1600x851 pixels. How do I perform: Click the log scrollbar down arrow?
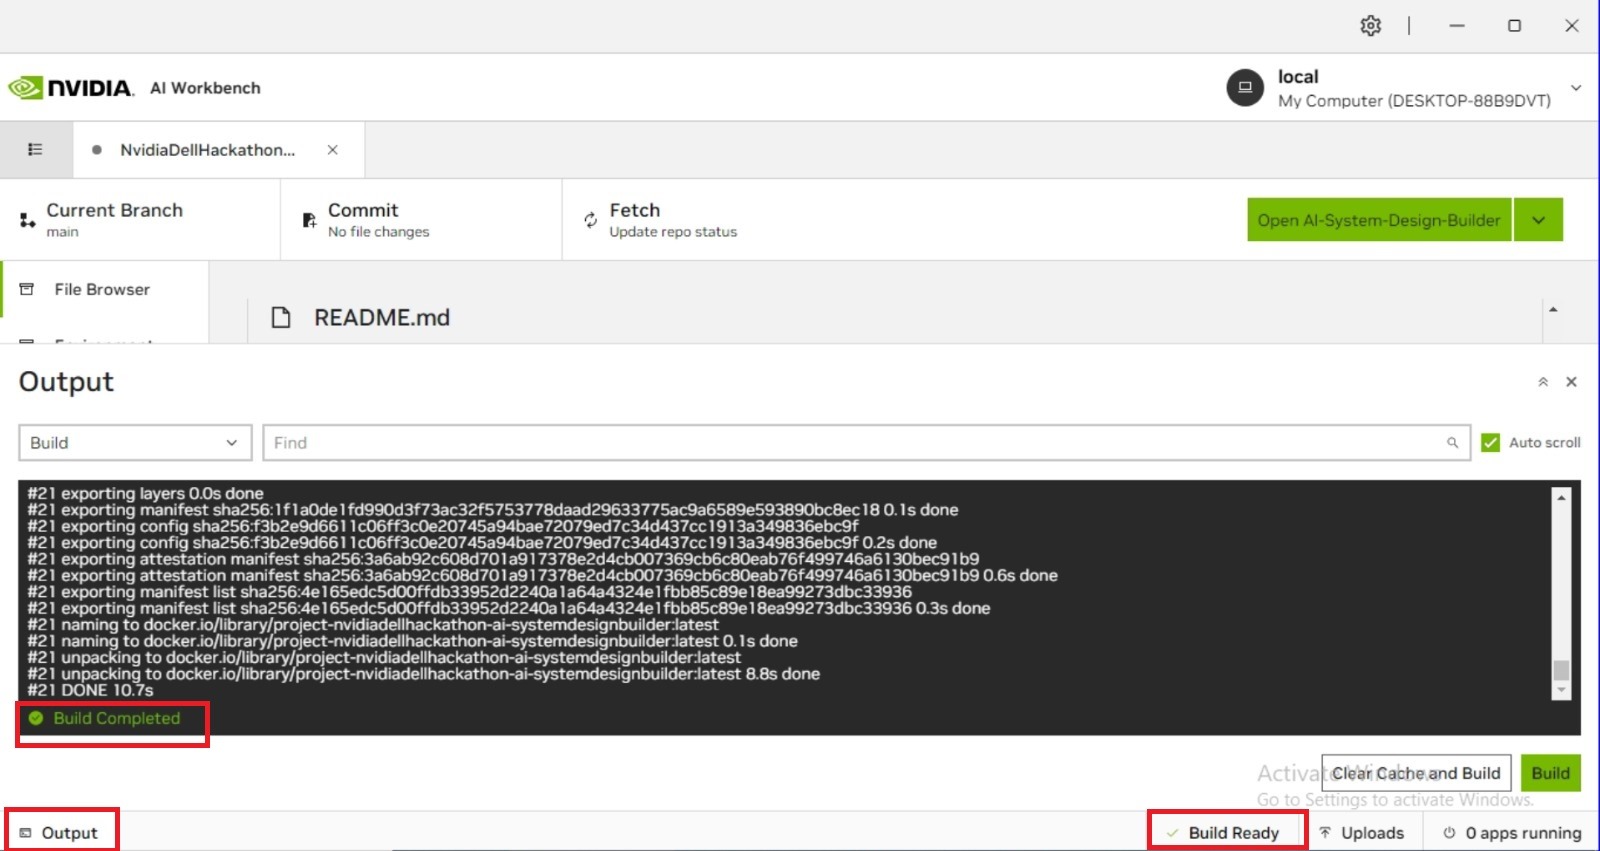tap(1561, 691)
